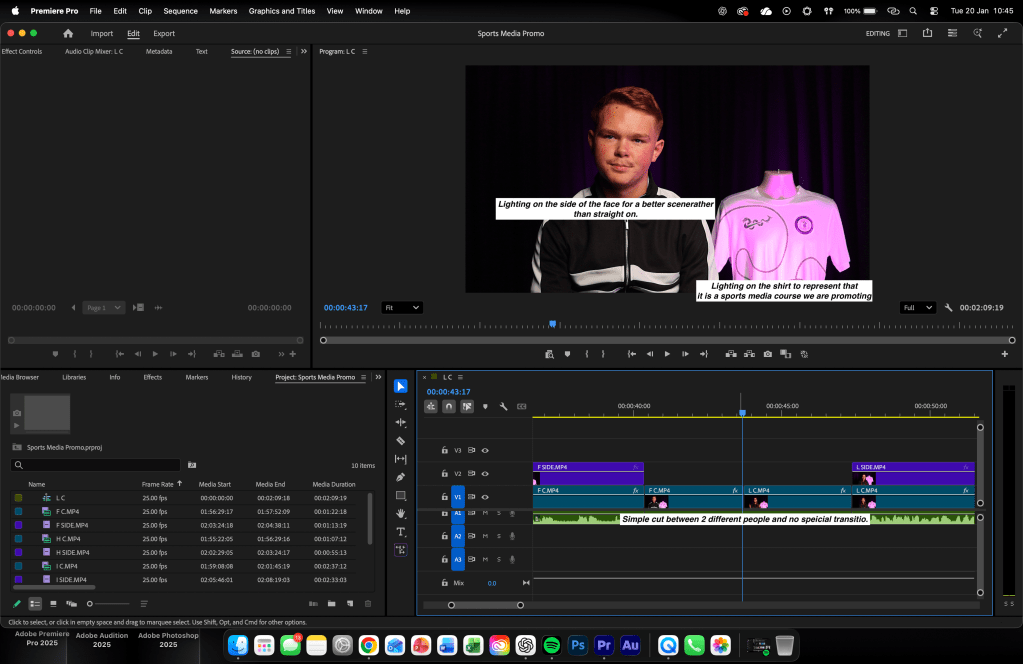Viewport: 1023px width, 664px height.
Task: Open the Full playback resolution dropdown
Action: [x=917, y=308]
